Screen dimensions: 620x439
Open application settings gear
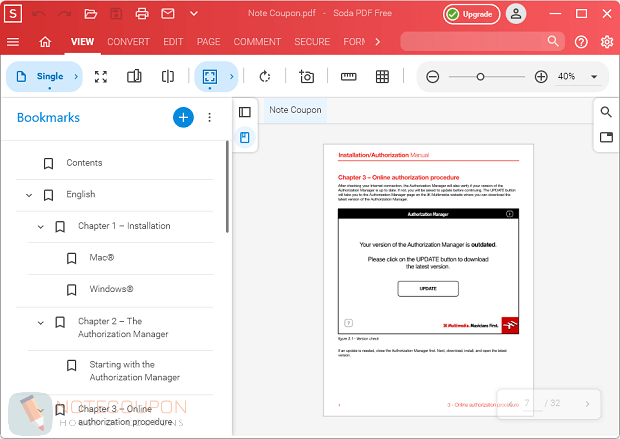[x=607, y=42]
